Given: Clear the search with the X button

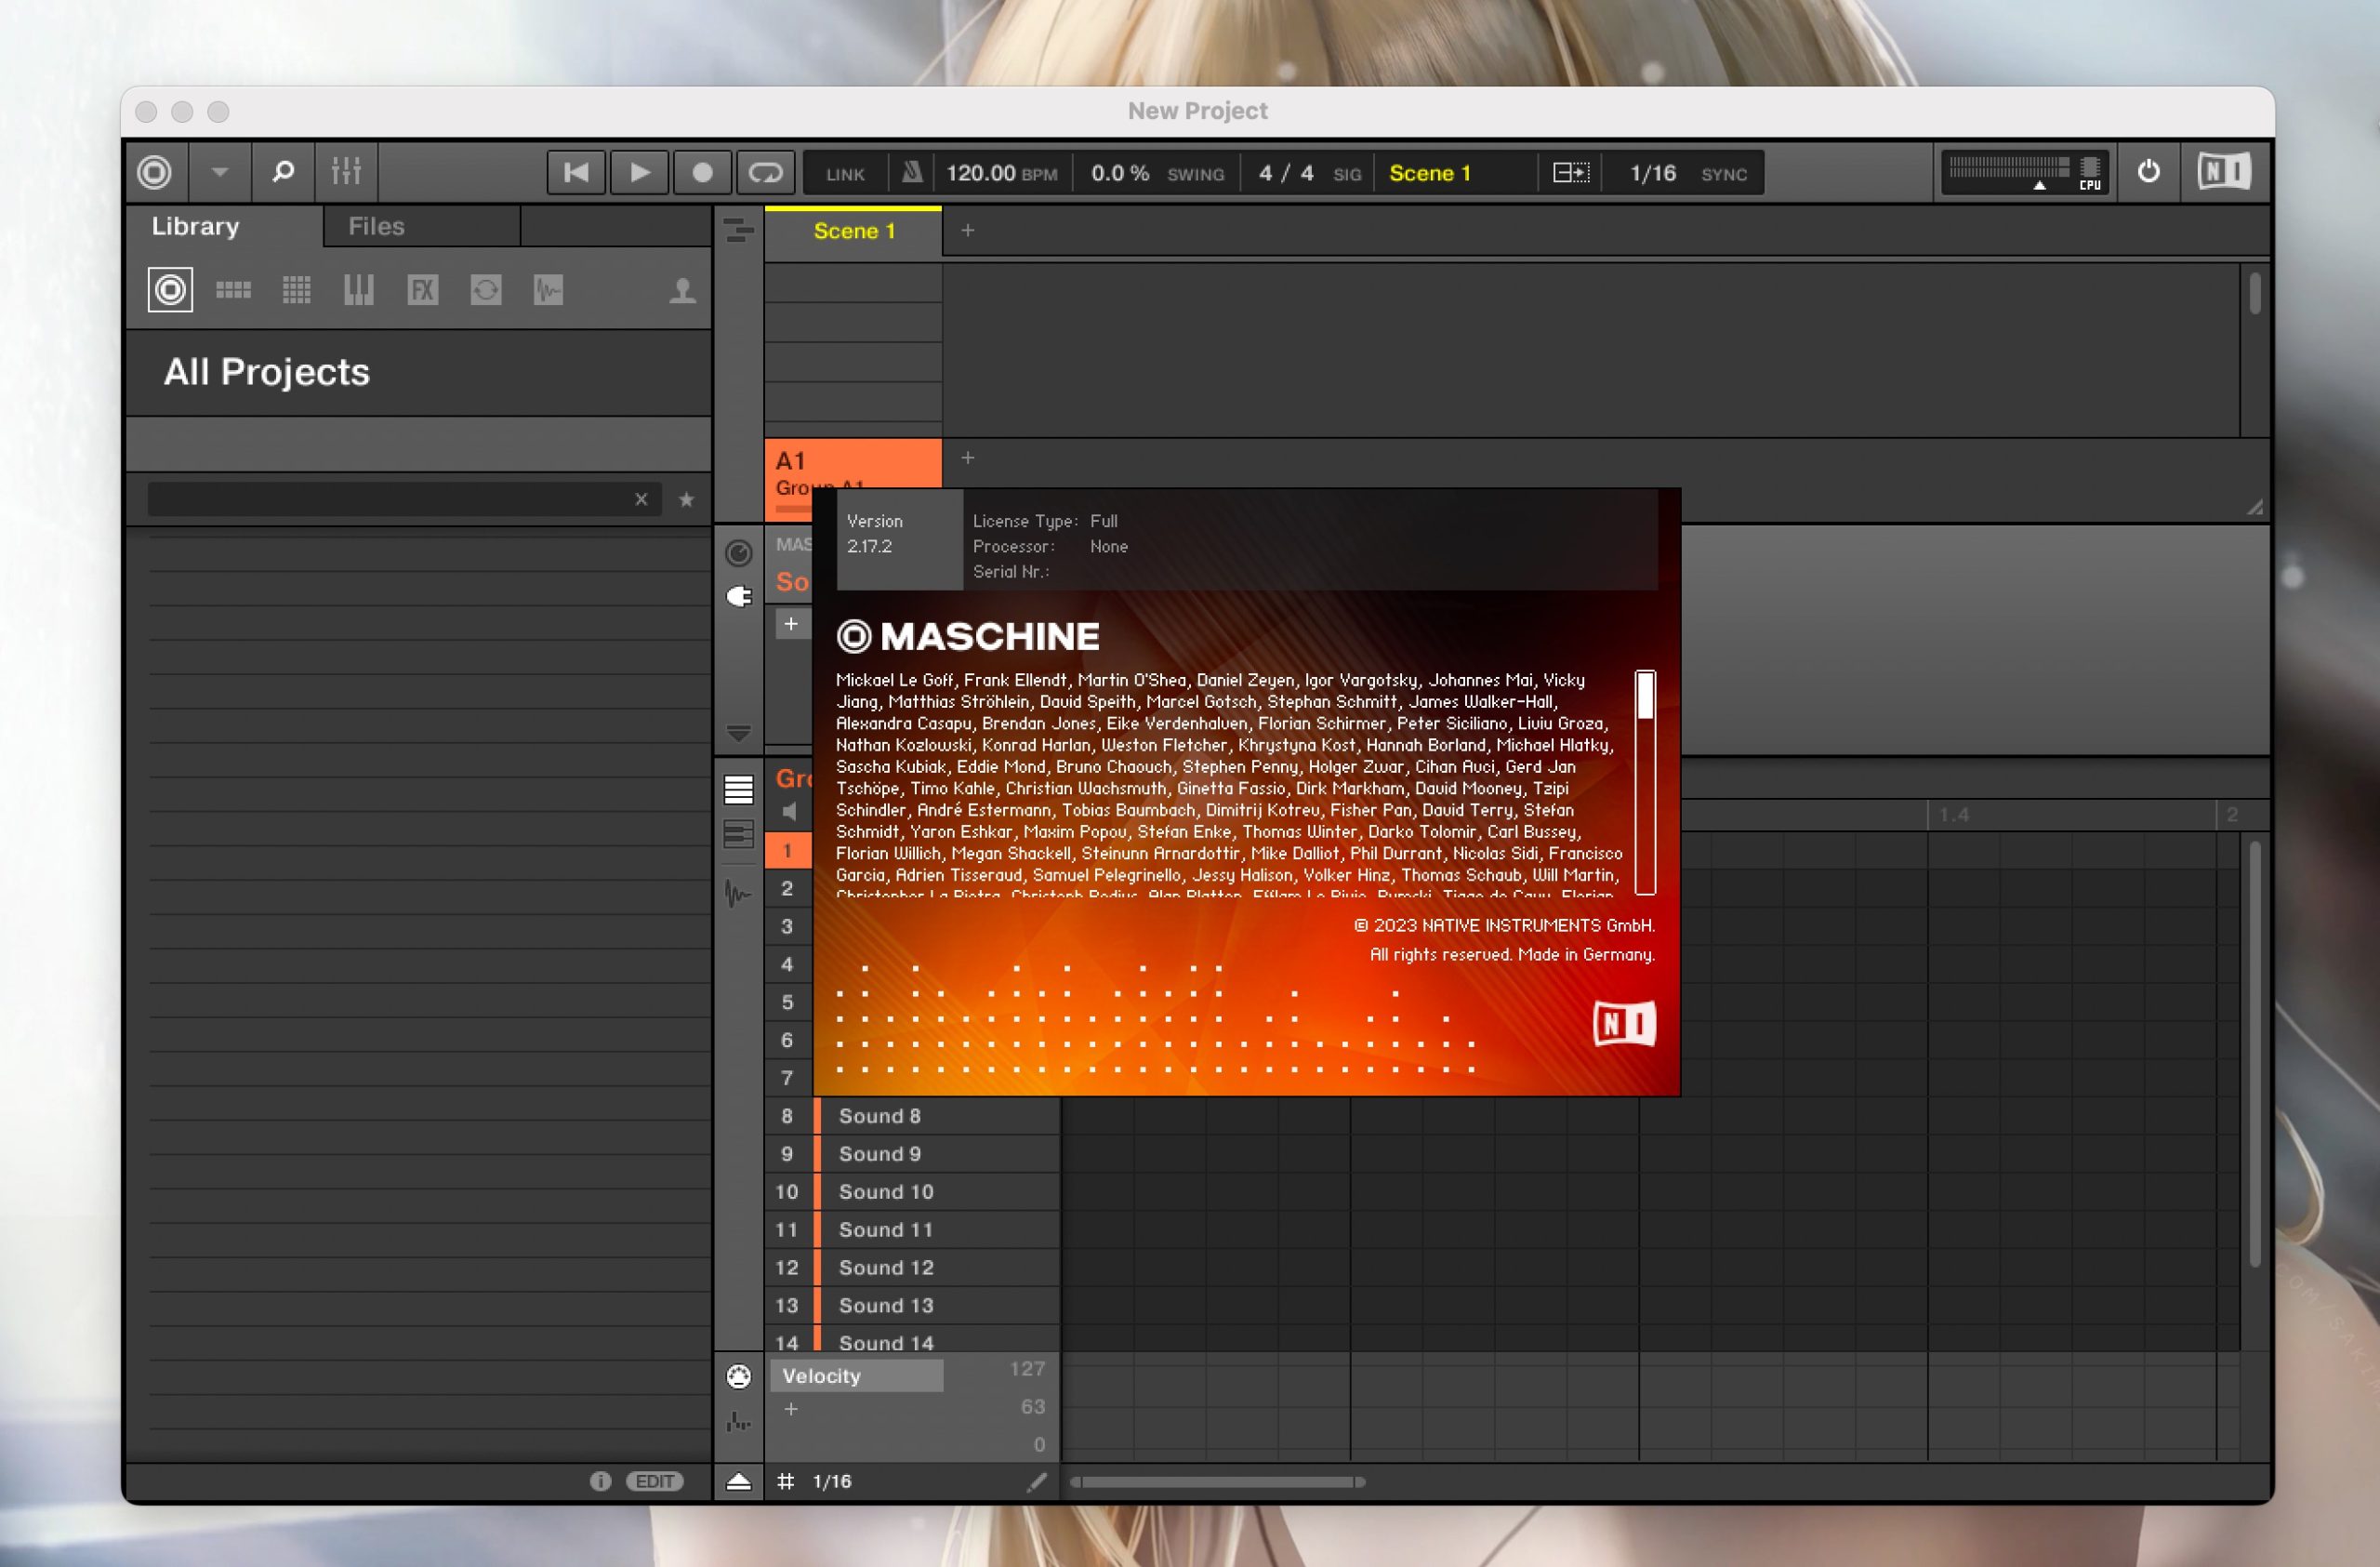Looking at the screenshot, I should point(641,500).
